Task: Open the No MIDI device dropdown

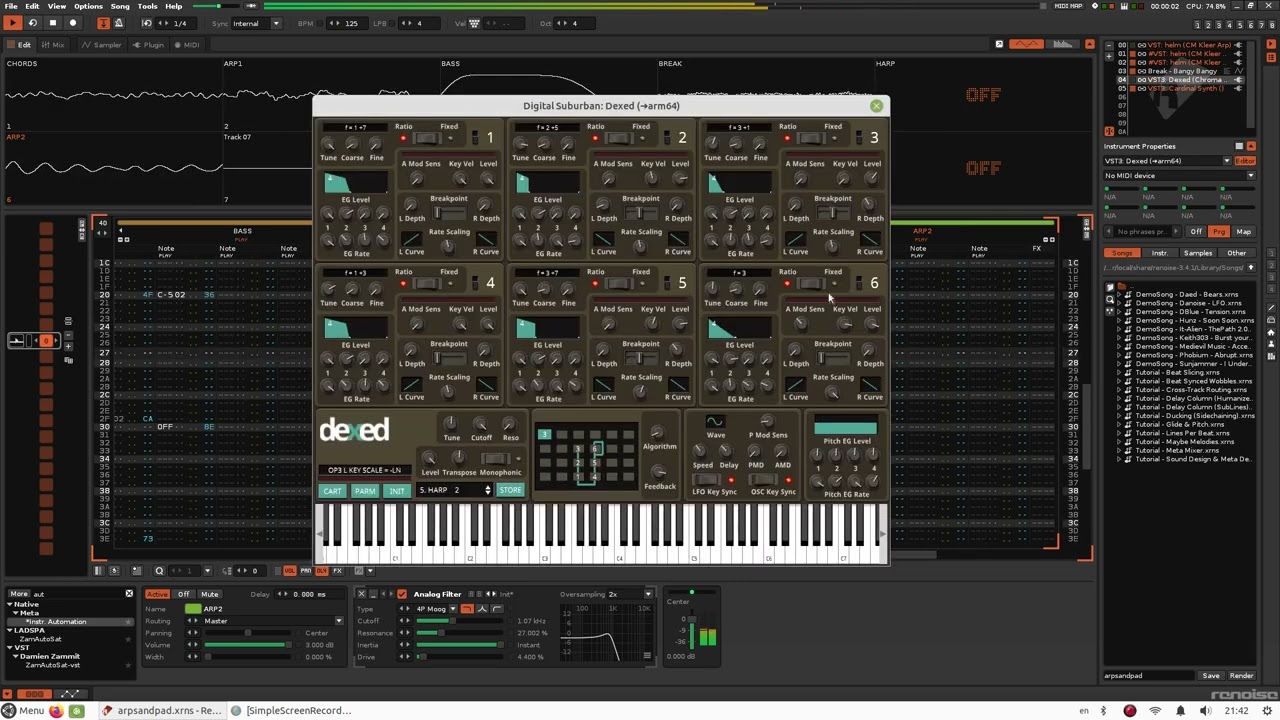Action: click(1179, 176)
